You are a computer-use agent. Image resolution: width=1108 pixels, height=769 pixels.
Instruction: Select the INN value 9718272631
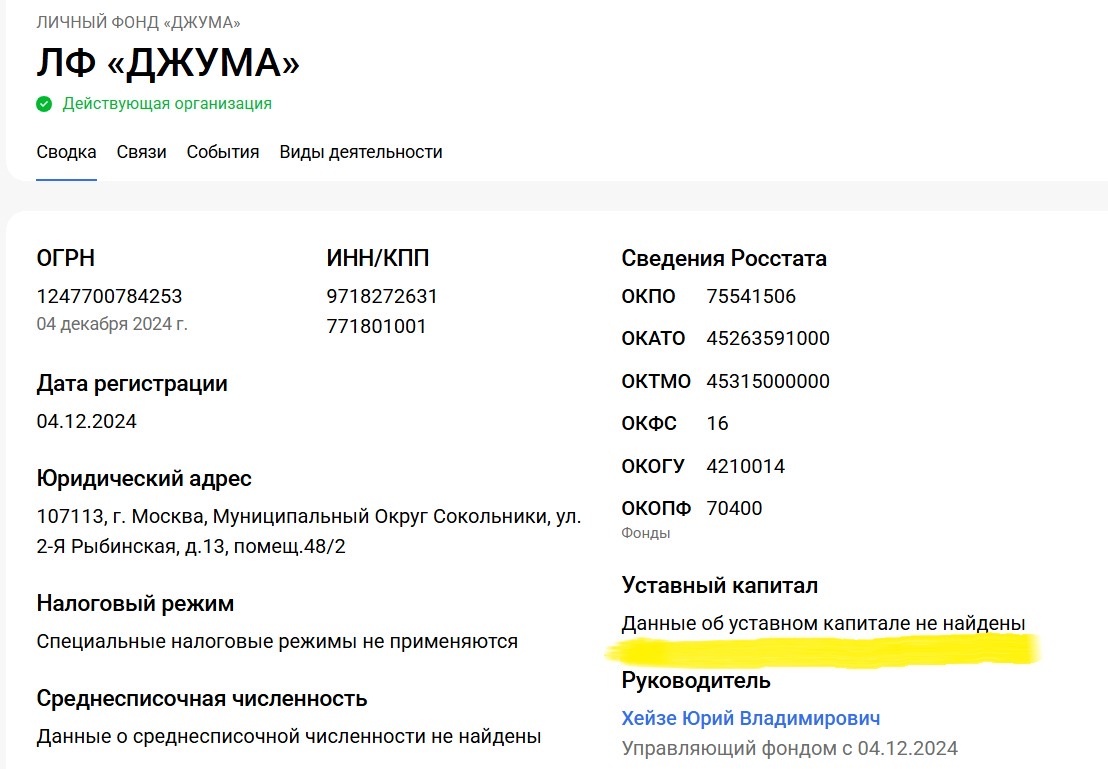382,296
